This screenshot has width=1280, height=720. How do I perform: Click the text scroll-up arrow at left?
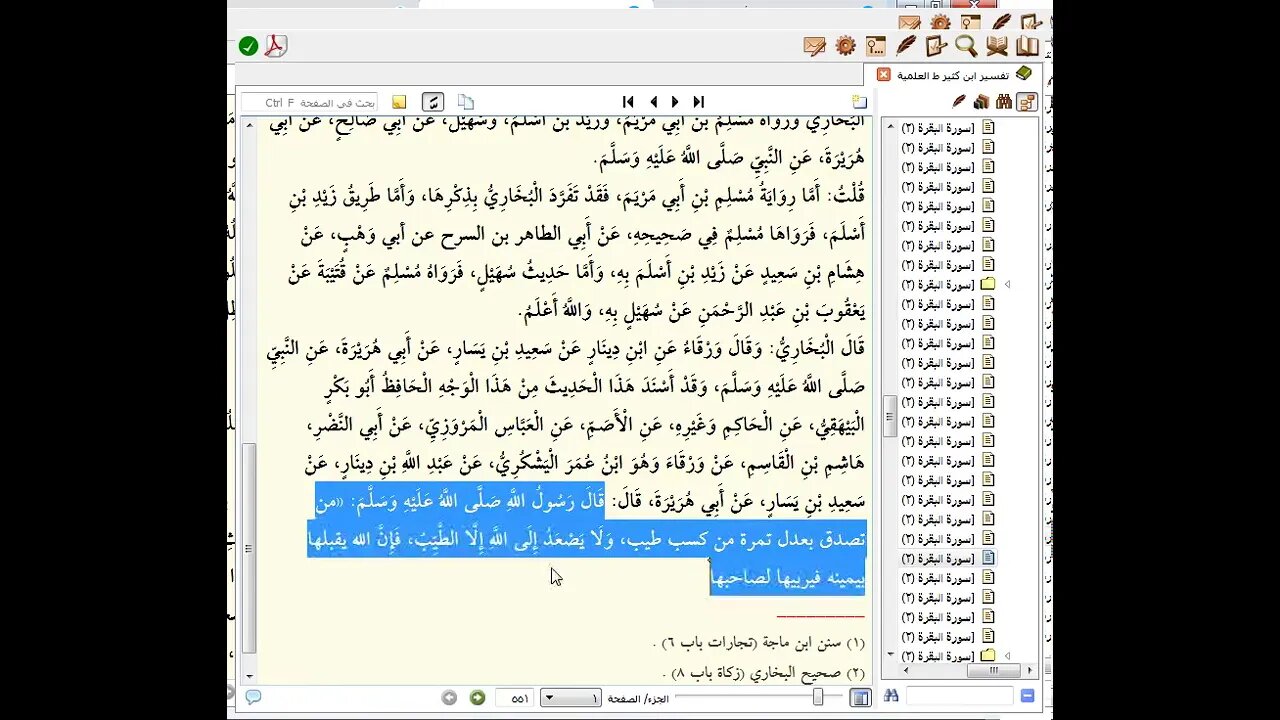tap(249, 125)
